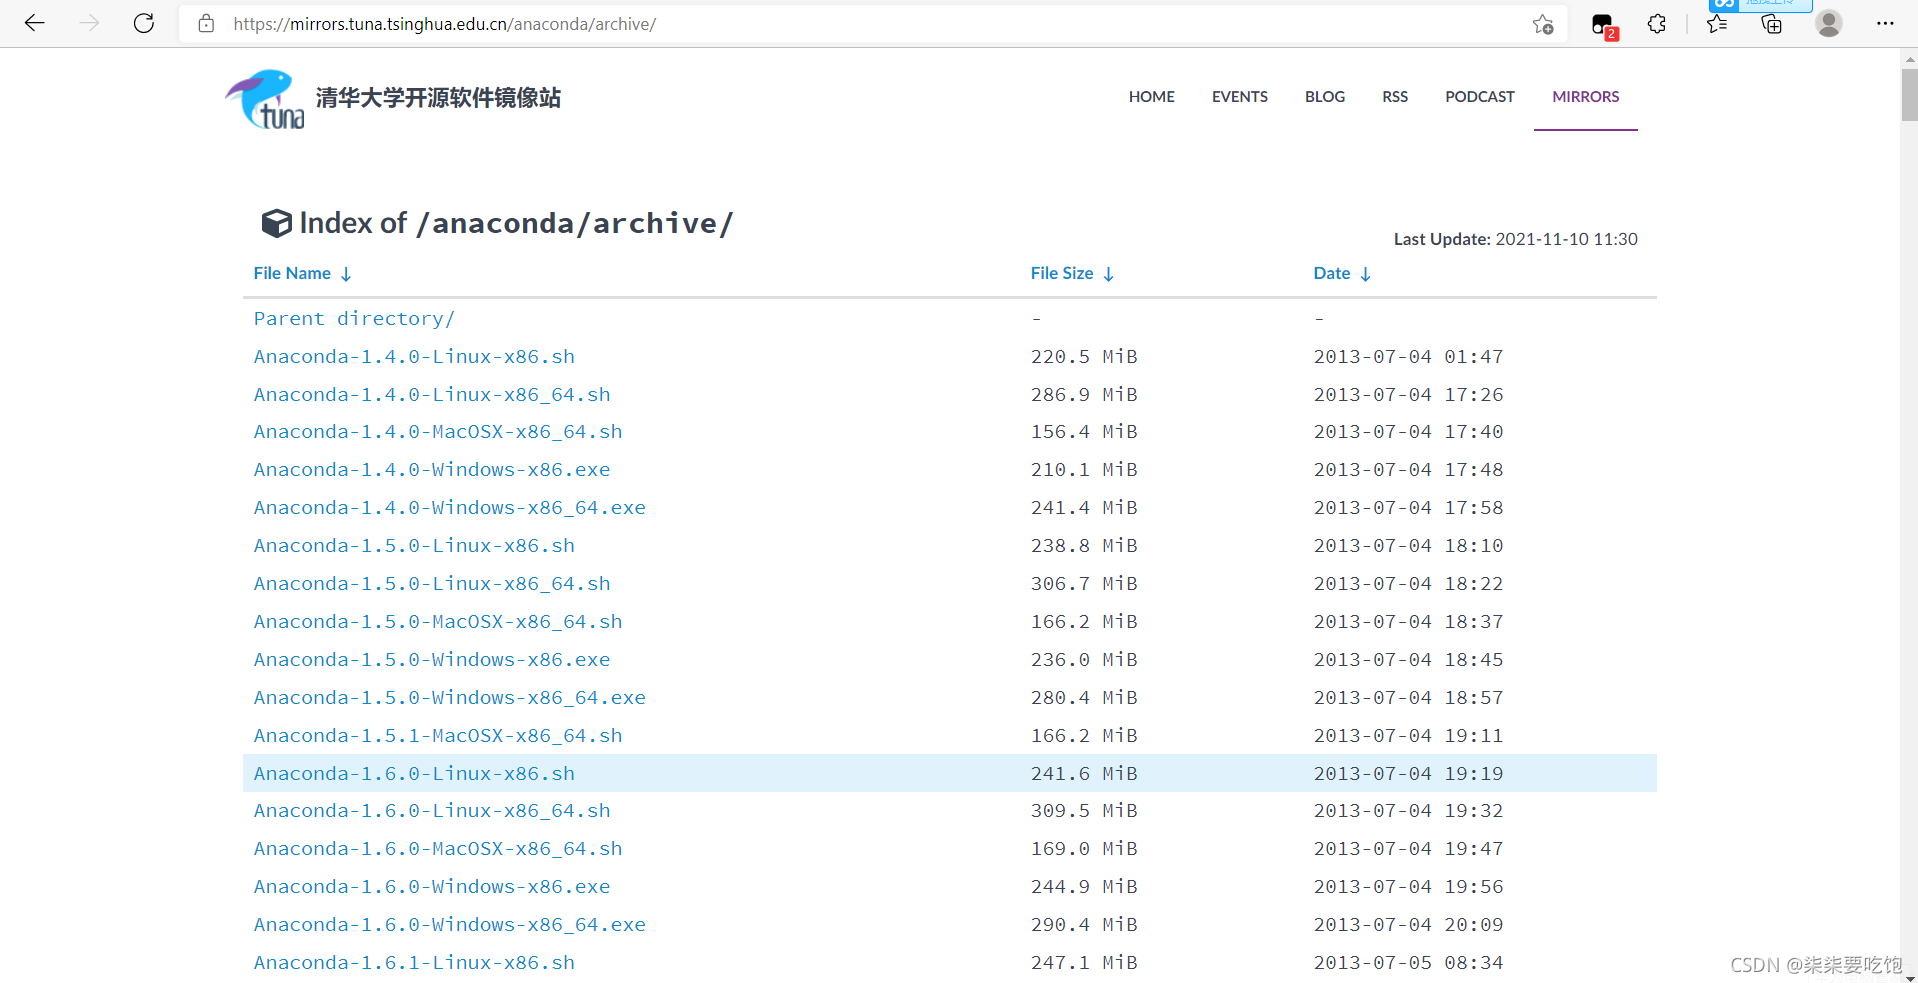Open the Extensions puzzle icon
Screen dimensions: 1918x983
(x=1657, y=24)
